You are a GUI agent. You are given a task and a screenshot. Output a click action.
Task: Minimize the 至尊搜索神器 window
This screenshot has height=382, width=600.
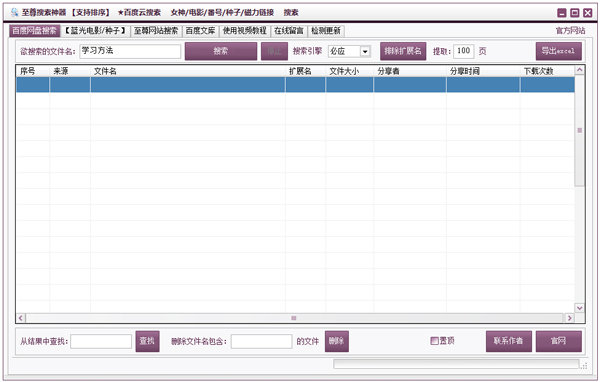[x=562, y=13]
